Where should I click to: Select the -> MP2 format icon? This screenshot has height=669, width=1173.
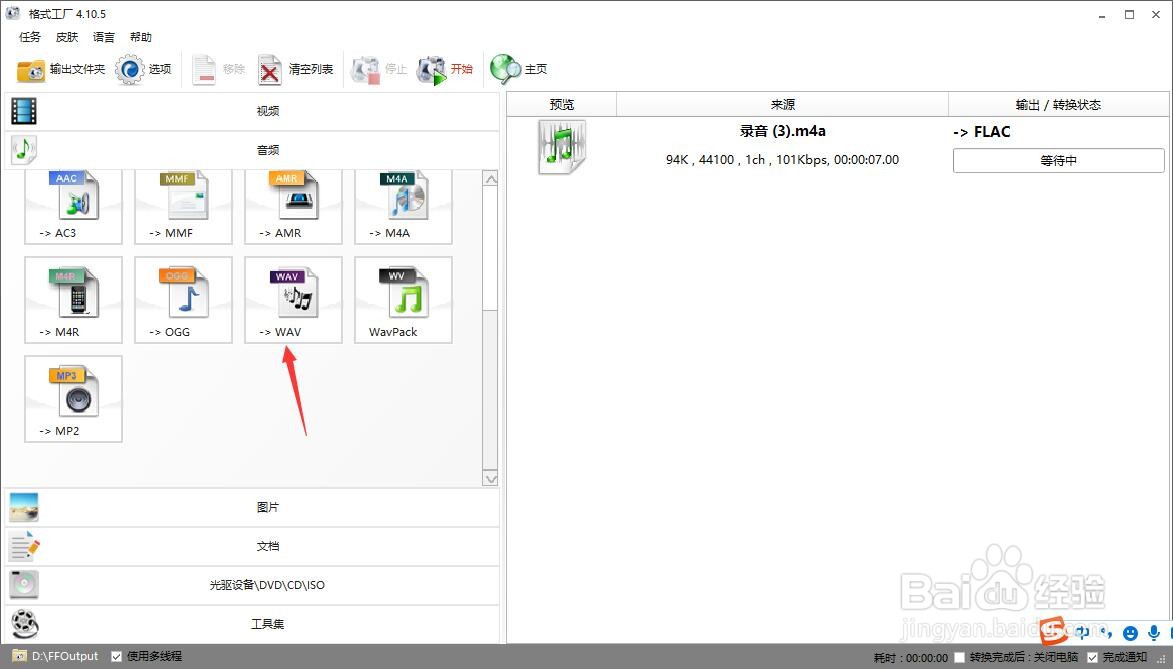click(x=73, y=399)
